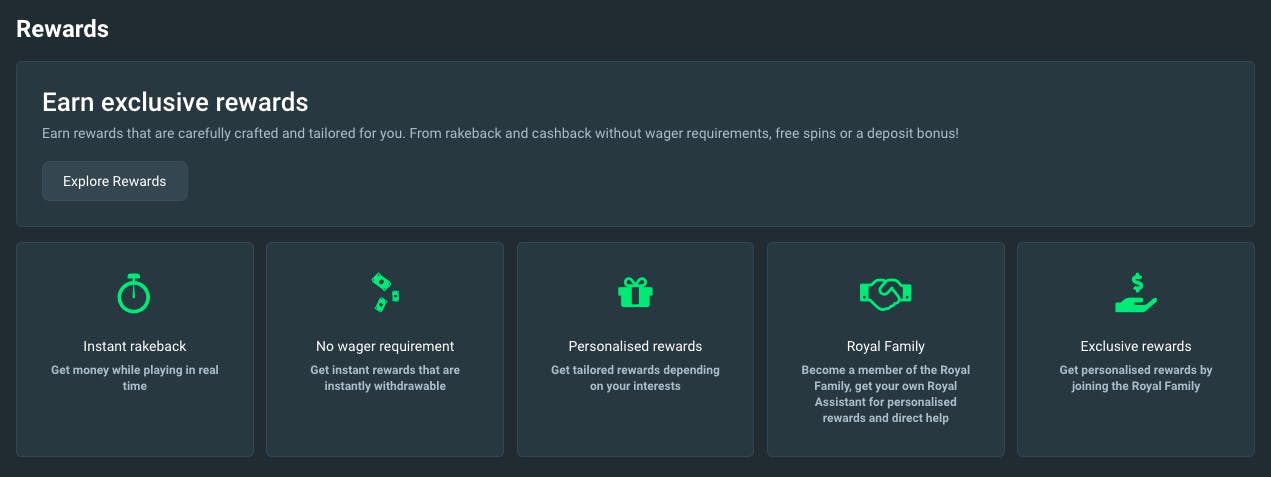Click the handshake icon for Royal Family
The width and height of the screenshot is (1271, 477).
(x=886, y=292)
